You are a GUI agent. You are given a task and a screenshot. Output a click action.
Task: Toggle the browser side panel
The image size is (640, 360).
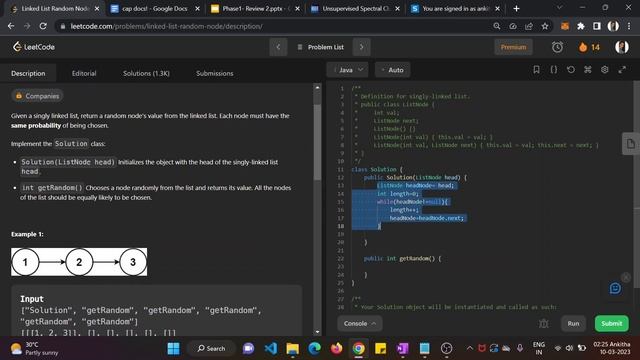pyautogui.click(x=597, y=26)
